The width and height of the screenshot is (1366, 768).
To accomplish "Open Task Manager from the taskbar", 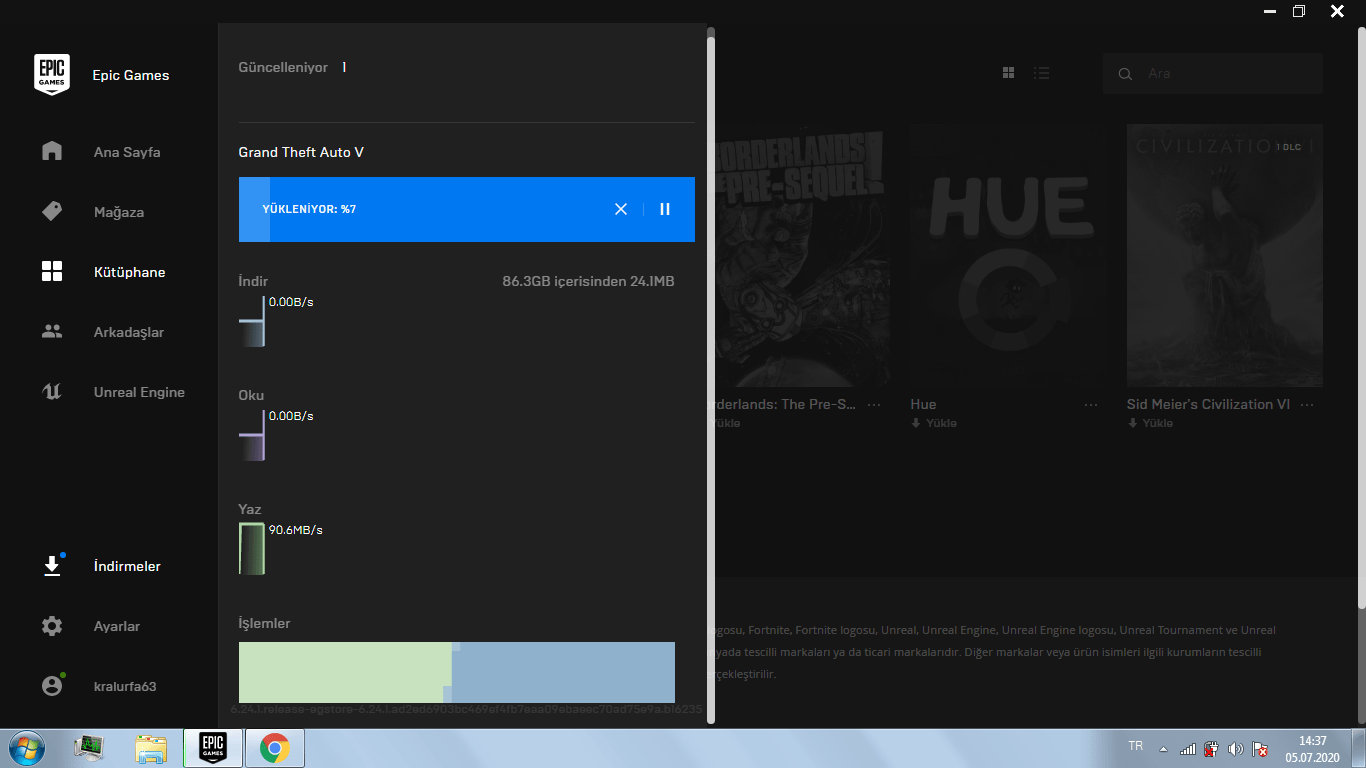I will pos(91,748).
